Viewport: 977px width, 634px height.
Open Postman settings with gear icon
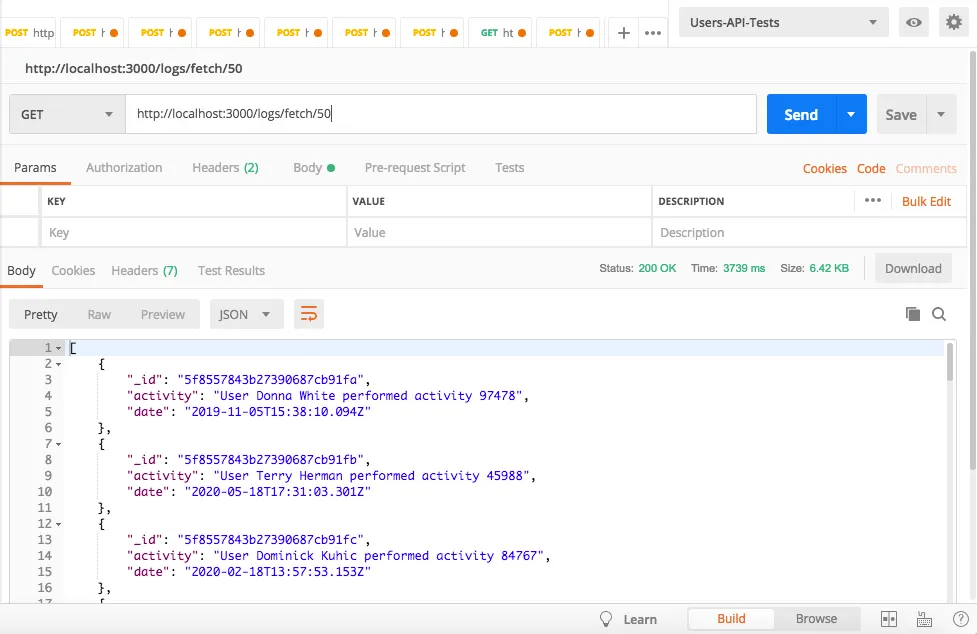[x=955, y=22]
